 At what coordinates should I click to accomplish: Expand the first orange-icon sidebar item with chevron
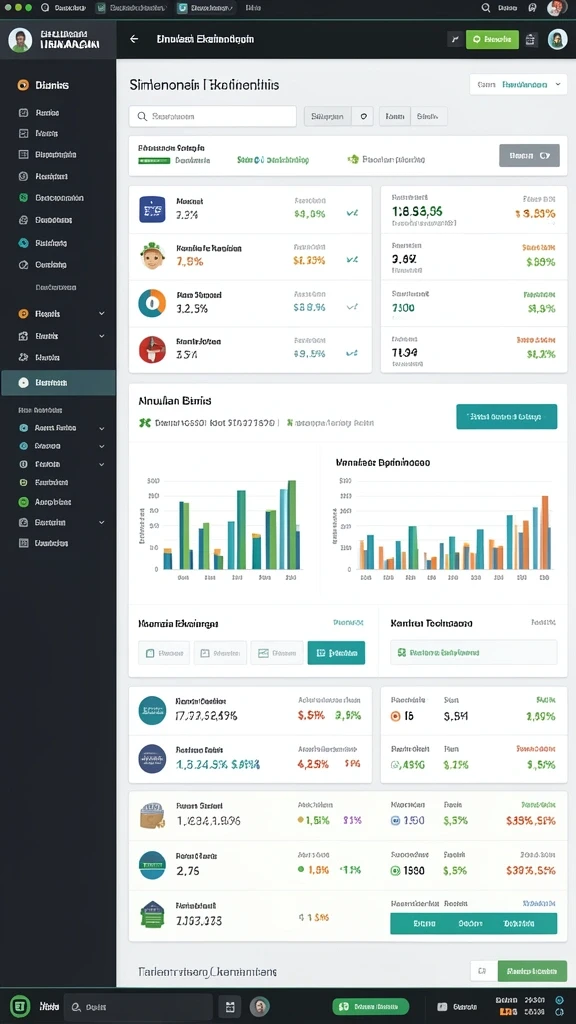point(61,313)
